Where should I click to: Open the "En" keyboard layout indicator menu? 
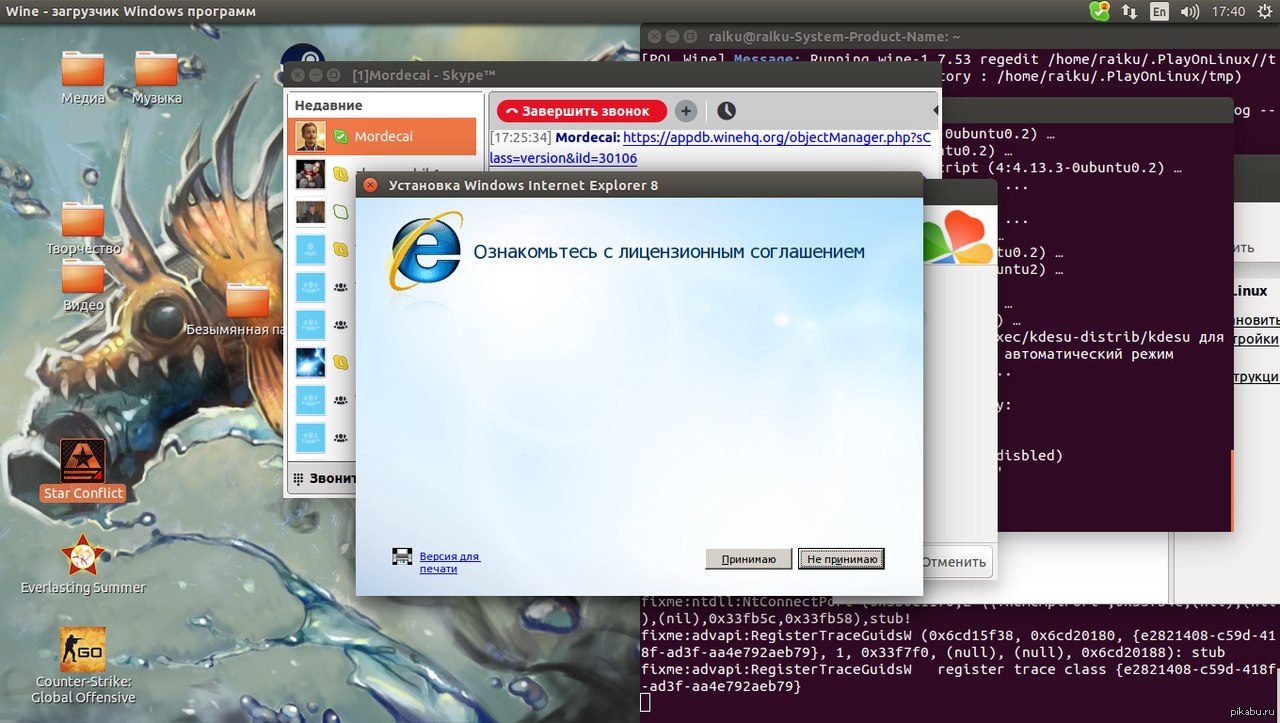1159,12
